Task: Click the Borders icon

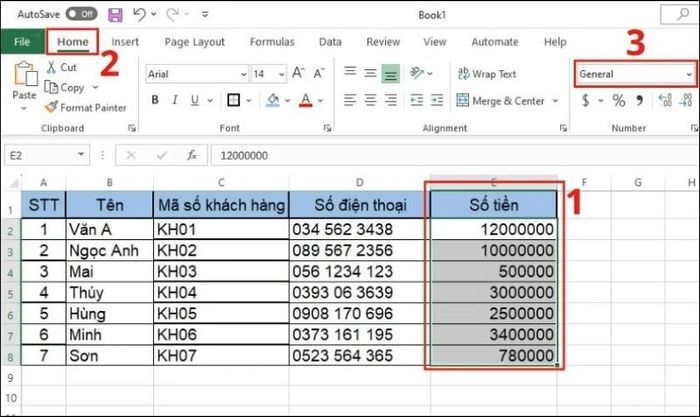Action: (x=233, y=100)
